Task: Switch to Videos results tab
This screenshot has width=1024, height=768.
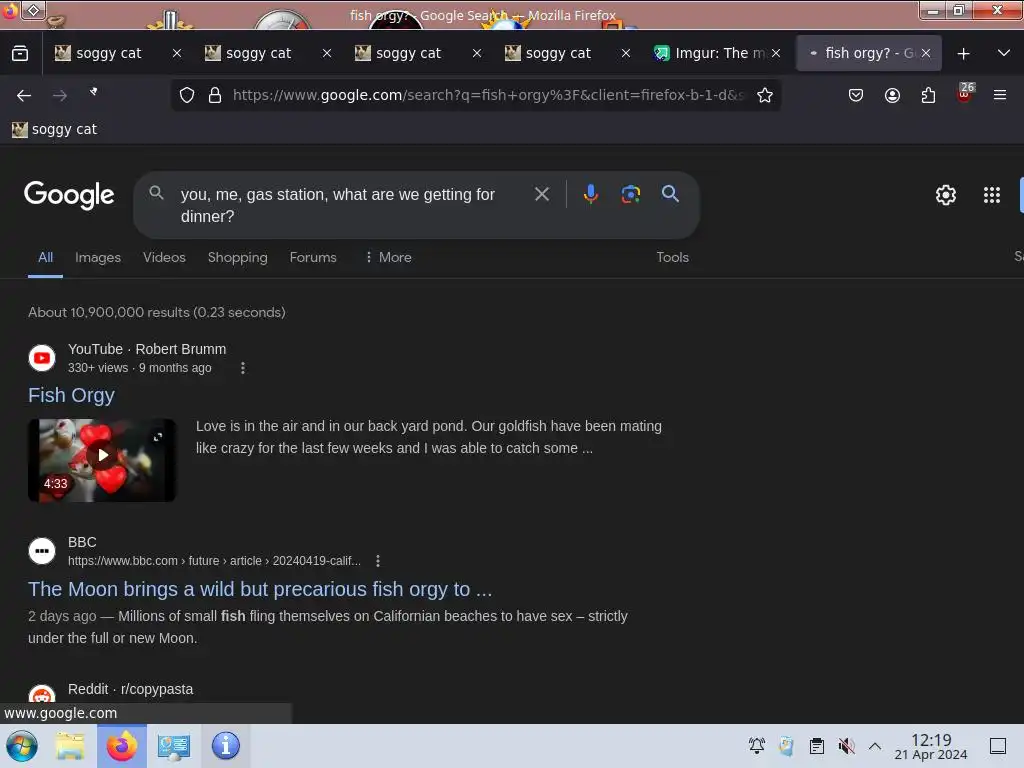Action: click(x=164, y=257)
